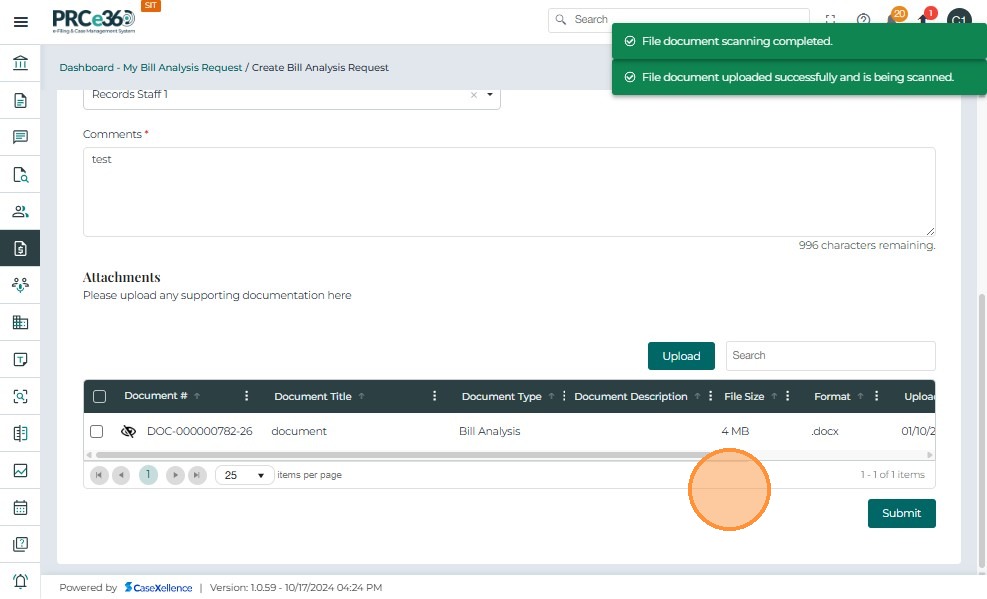The width and height of the screenshot is (987, 599).
Task: Toggle visibility eye icon on document row
Action: pyautogui.click(x=128, y=432)
